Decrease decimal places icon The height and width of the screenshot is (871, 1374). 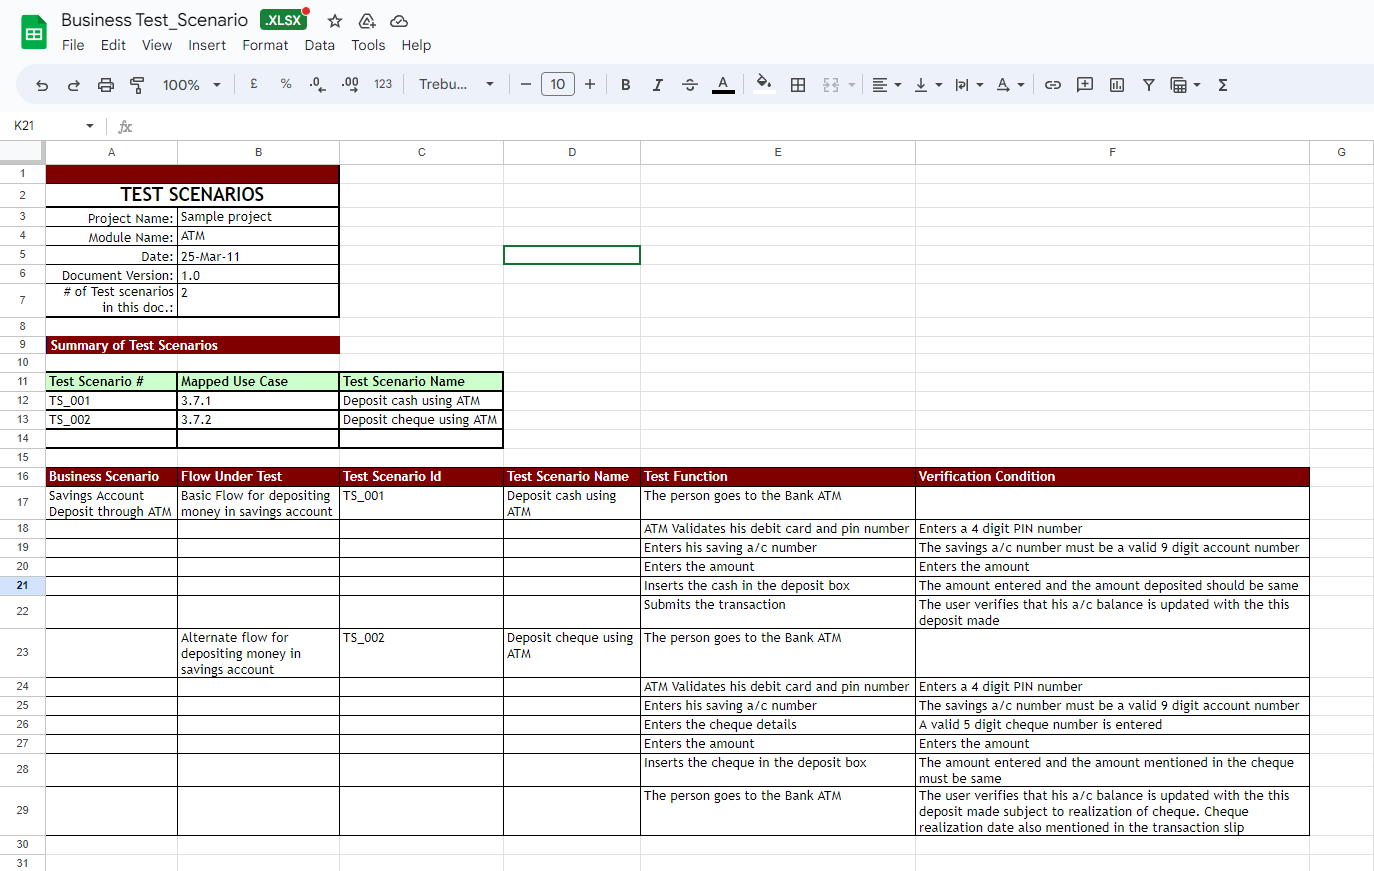pos(318,85)
